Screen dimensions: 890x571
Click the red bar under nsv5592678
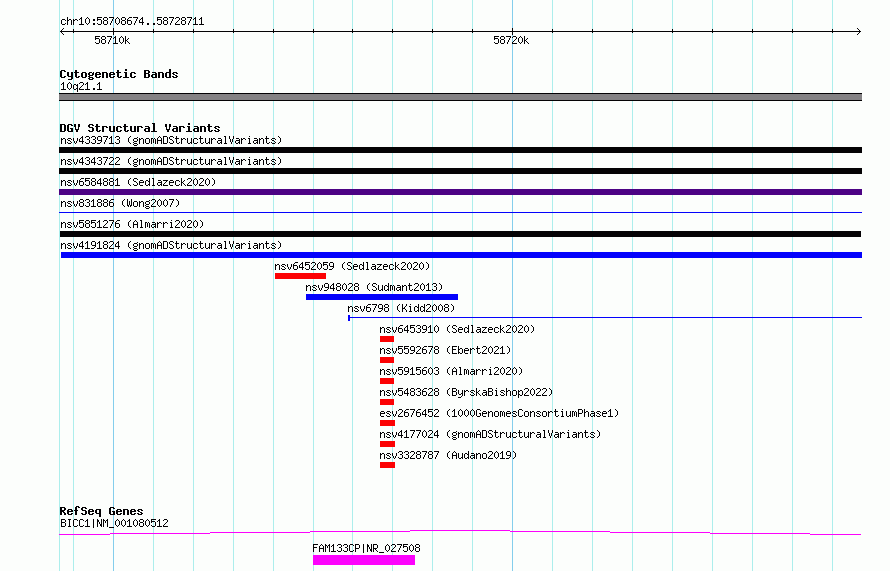tap(387, 360)
